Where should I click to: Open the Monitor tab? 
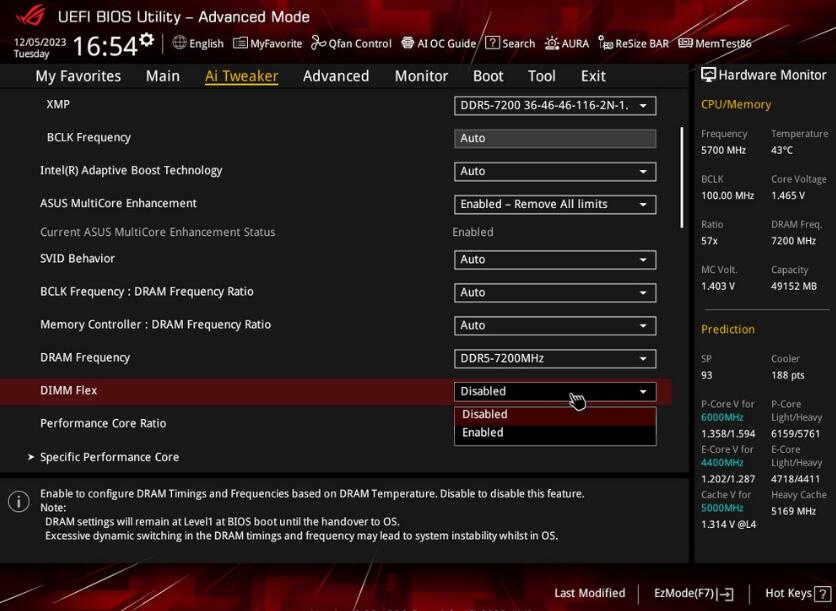(421, 76)
